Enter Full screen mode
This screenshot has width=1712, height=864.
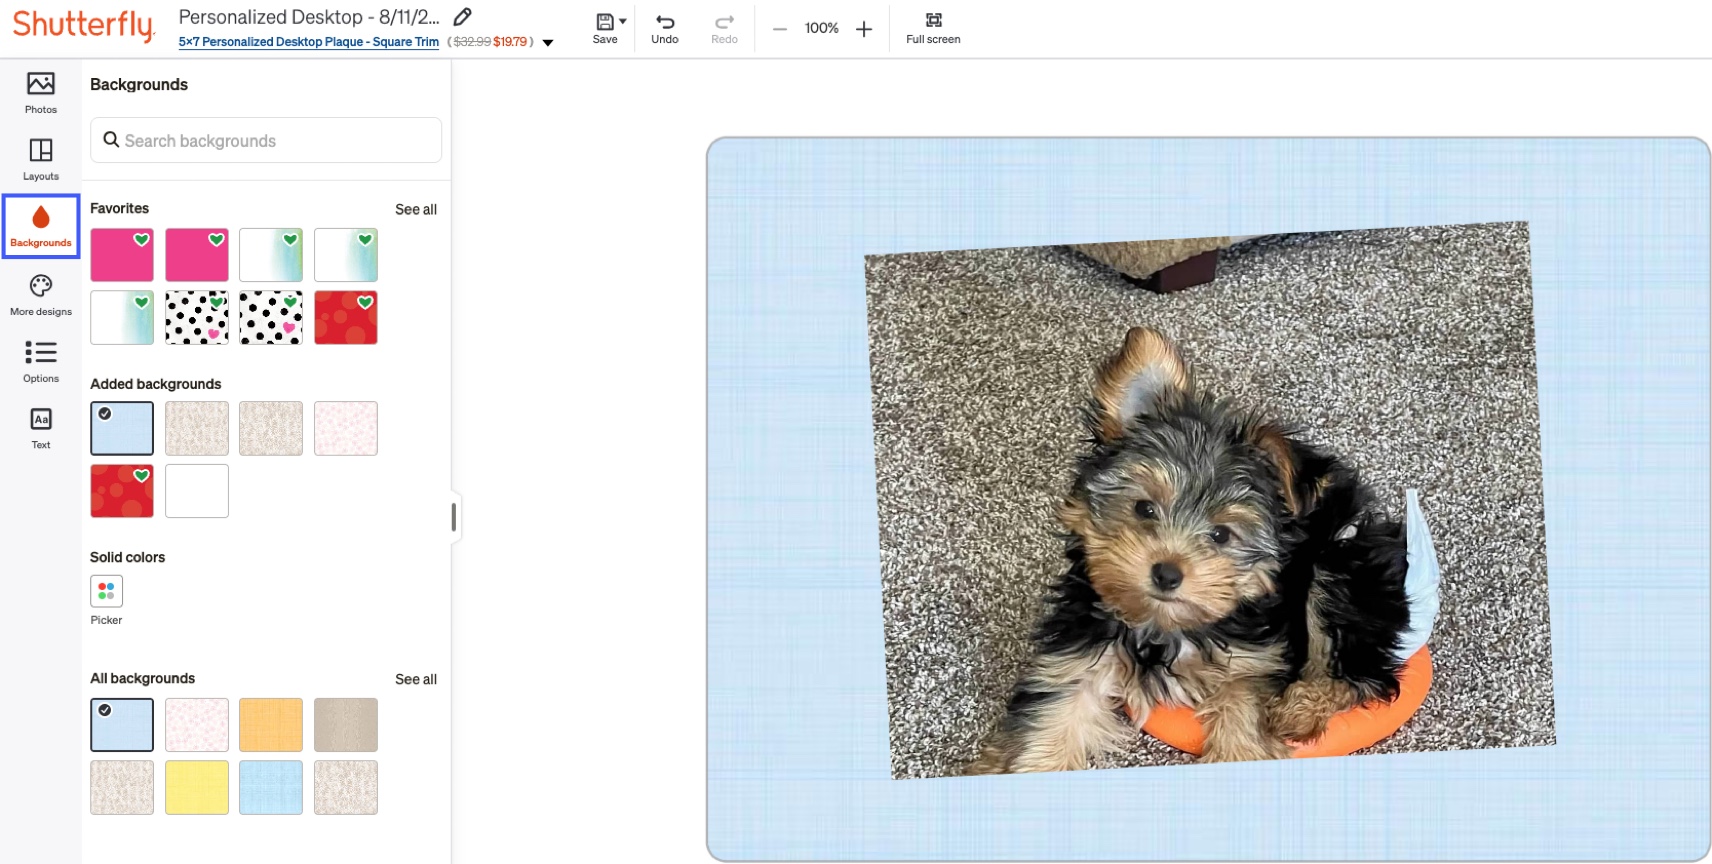click(933, 28)
